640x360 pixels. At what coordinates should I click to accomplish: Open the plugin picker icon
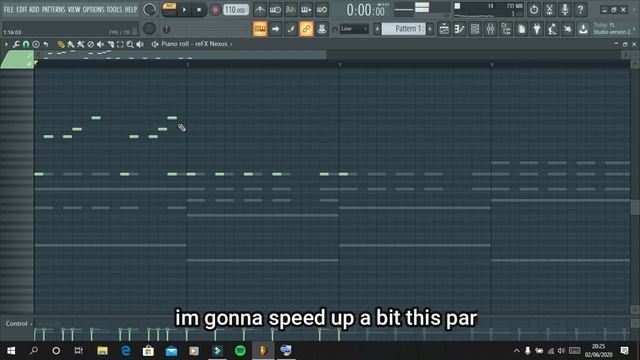537,29
